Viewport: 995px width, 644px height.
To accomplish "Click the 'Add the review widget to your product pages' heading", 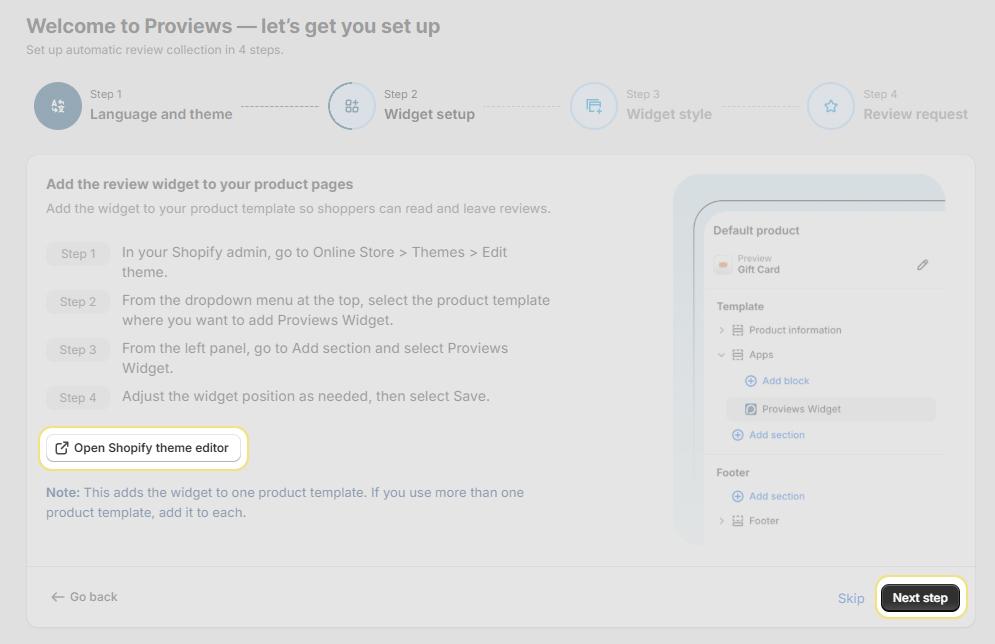I will pyautogui.click(x=199, y=185).
